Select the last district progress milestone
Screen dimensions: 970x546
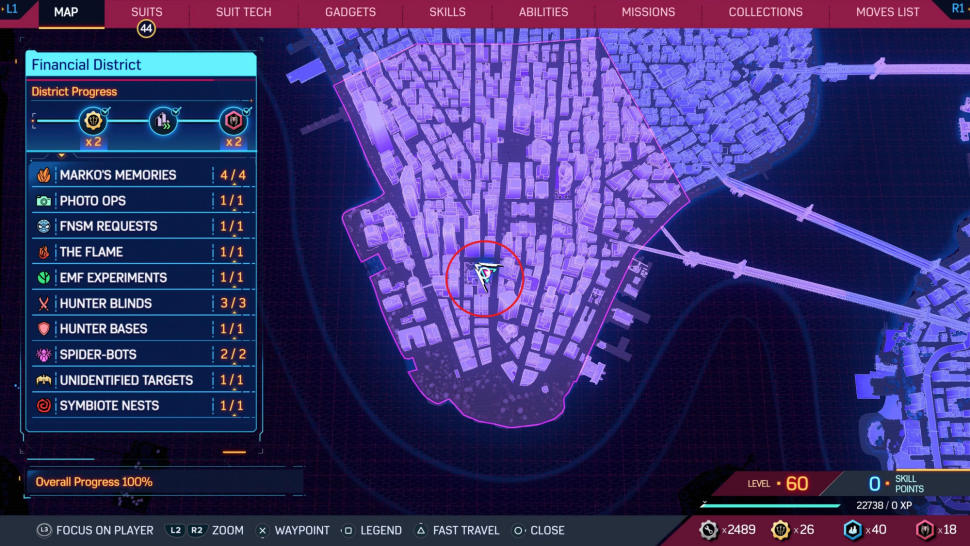233,122
